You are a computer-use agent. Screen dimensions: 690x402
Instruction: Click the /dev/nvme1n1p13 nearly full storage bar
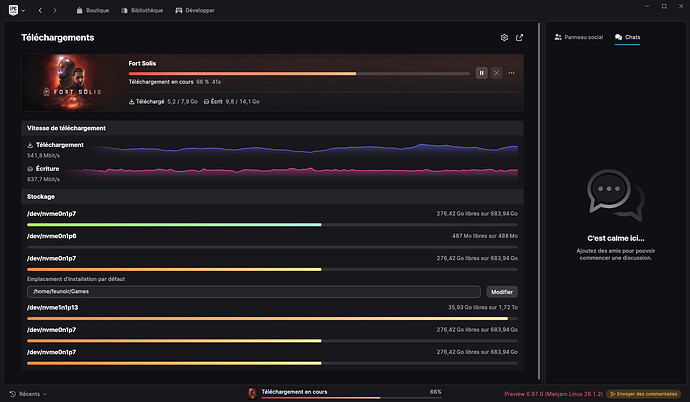pyautogui.click(x=272, y=318)
